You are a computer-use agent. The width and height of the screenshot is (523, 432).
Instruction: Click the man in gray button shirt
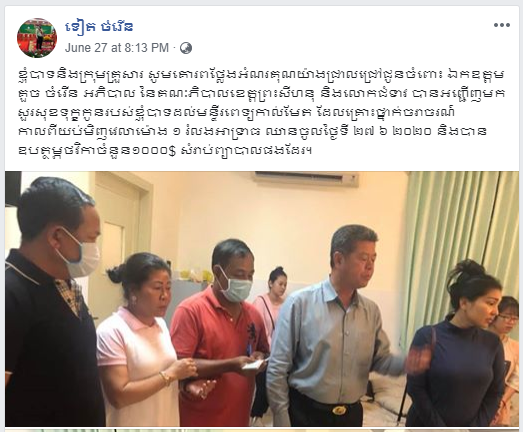pos(334,327)
